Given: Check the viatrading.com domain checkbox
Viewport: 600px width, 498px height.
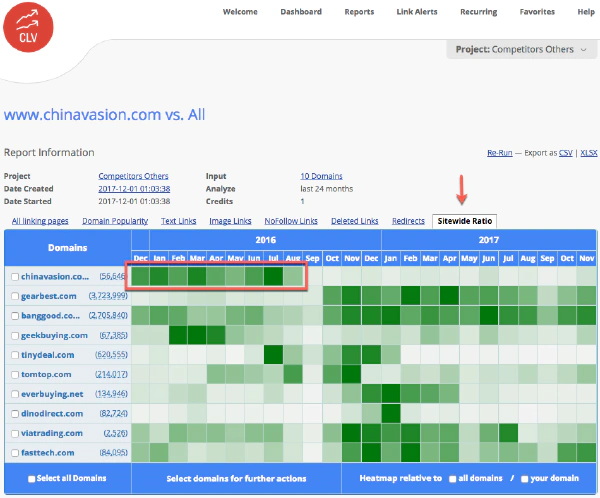Looking at the screenshot, I should coord(15,433).
